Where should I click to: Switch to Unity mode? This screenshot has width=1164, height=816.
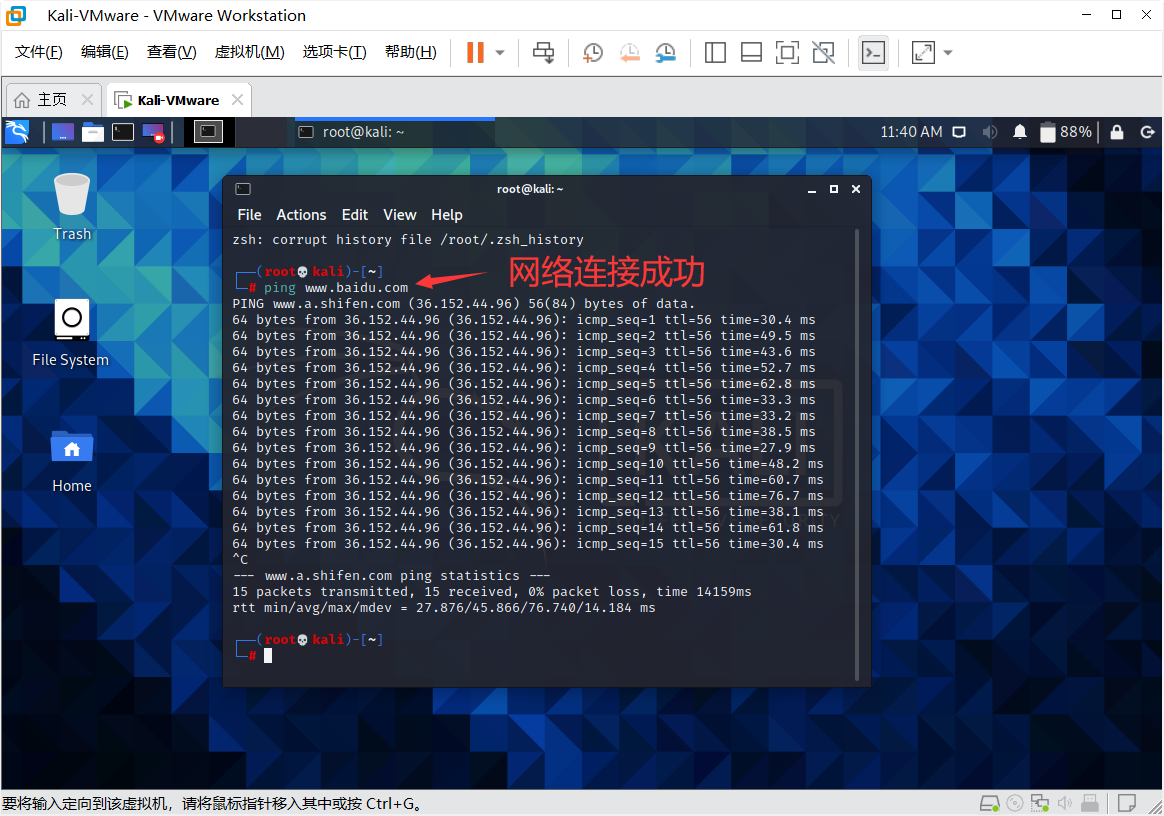coord(824,53)
